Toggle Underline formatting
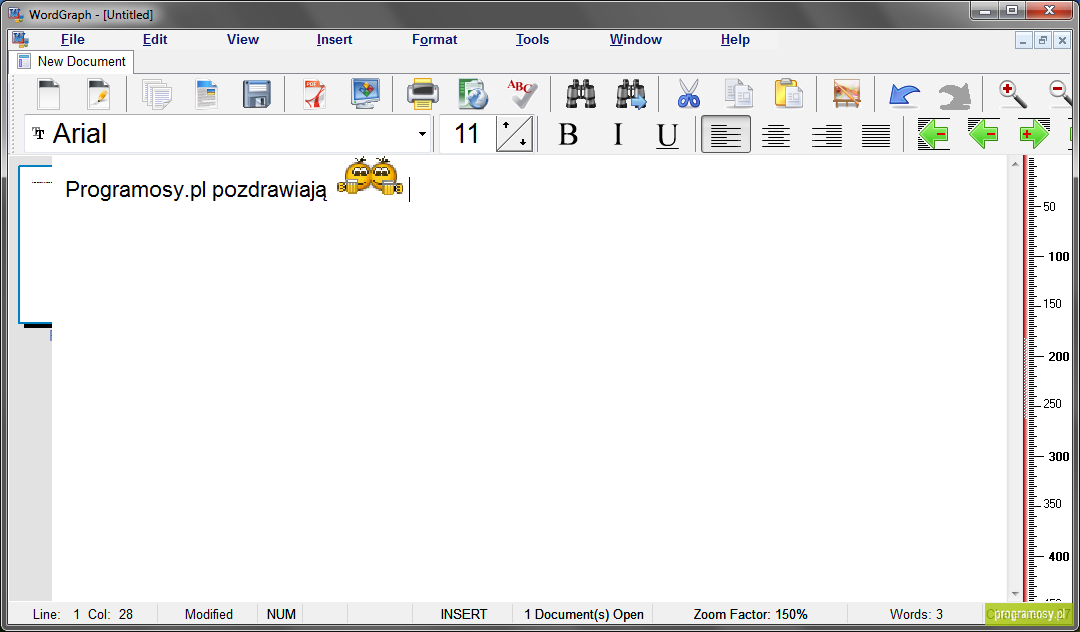 tap(667, 134)
